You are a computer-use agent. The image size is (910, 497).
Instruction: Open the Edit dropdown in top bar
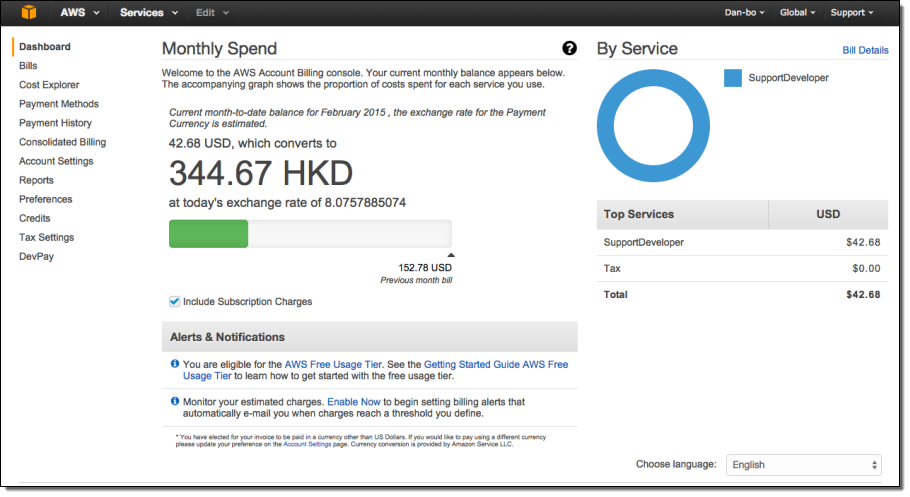pos(212,12)
